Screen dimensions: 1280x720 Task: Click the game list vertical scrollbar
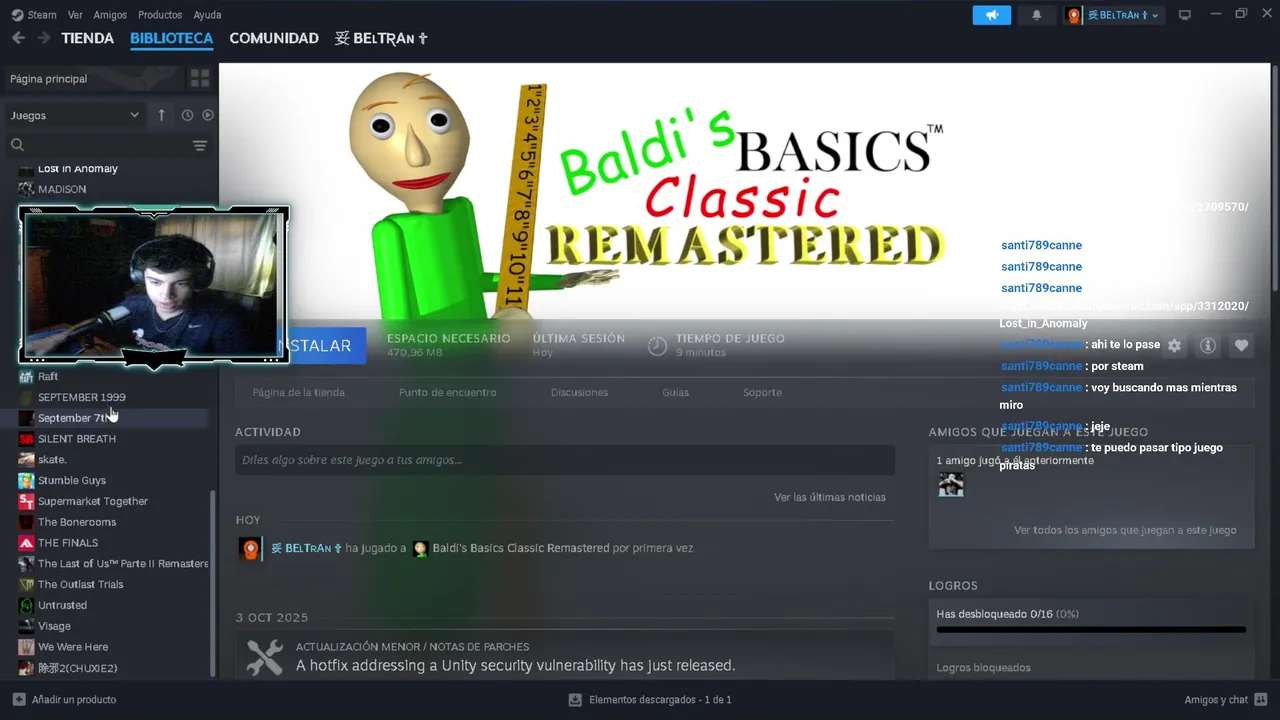(212, 583)
